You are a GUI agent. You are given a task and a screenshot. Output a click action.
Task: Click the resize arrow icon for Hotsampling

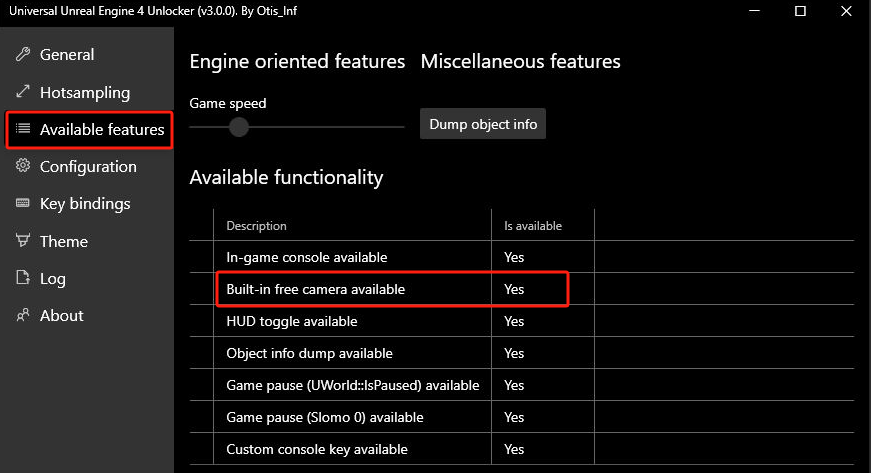pos(23,92)
